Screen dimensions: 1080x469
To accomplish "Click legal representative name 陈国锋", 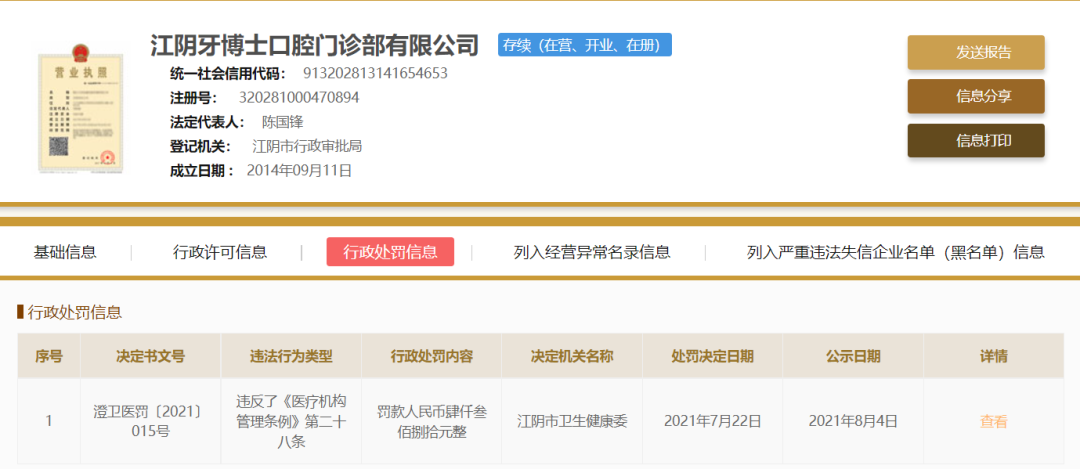I will [282, 123].
